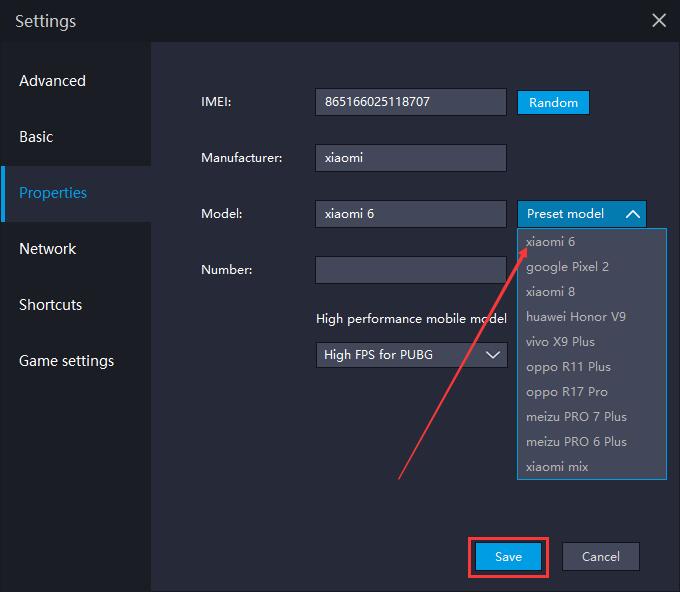Pick huawei Honor V9 preset

pyautogui.click(x=592, y=317)
